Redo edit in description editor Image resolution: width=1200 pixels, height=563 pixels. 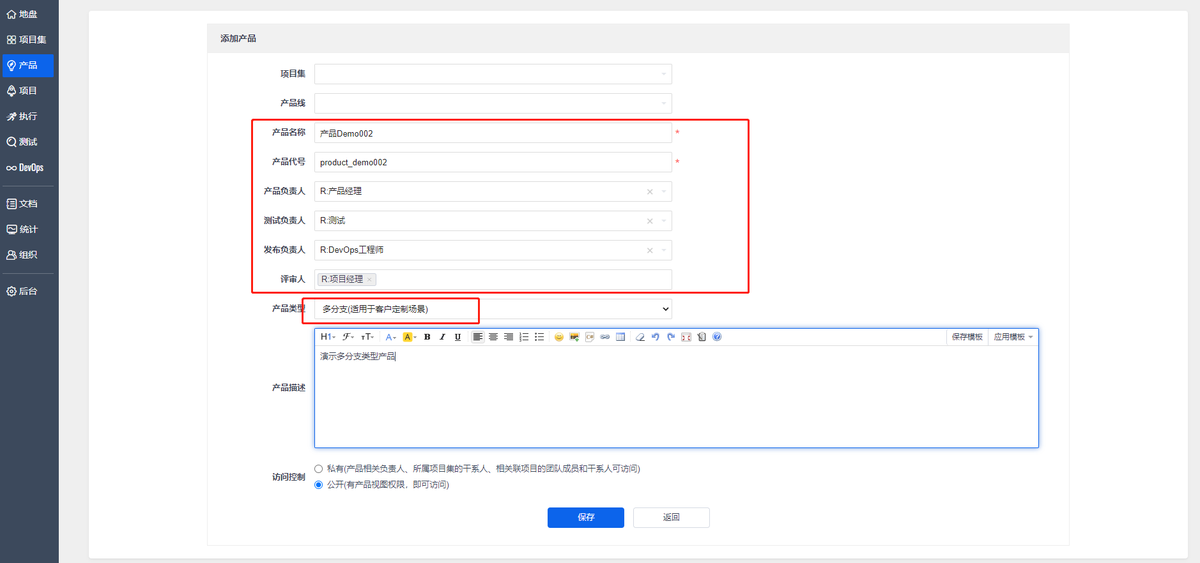[x=671, y=337]
